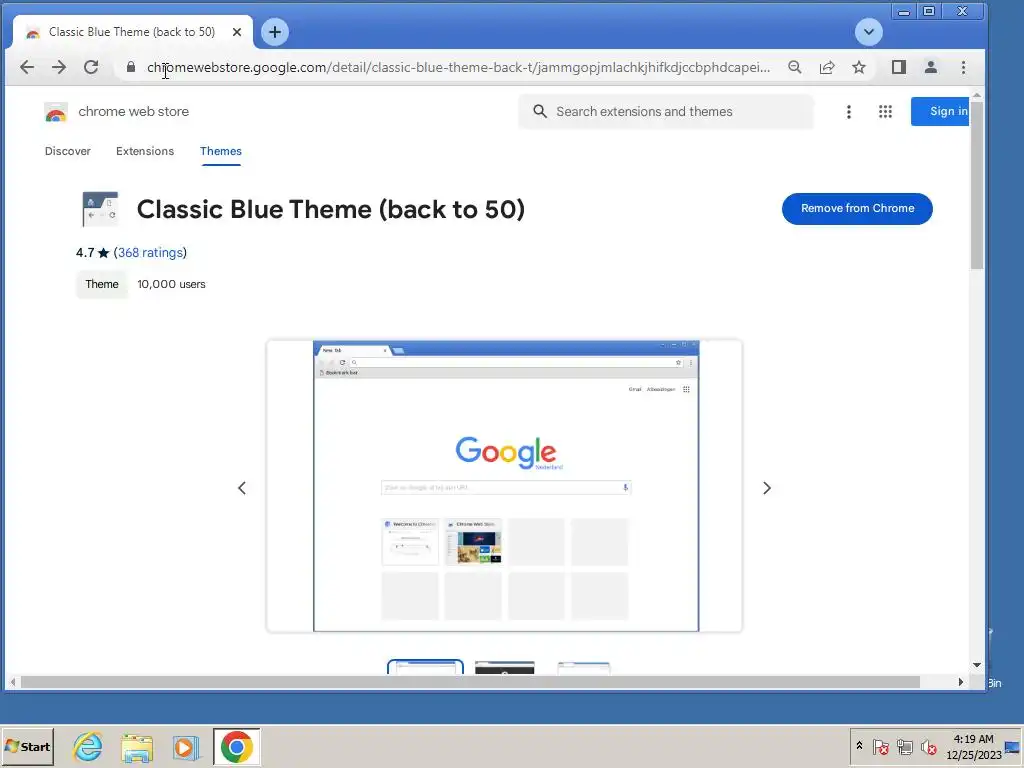This screenshot has width=1024, height=768.
Task: Click the title Classic Blue Theme (back to 50)
Action: (330, 210)
